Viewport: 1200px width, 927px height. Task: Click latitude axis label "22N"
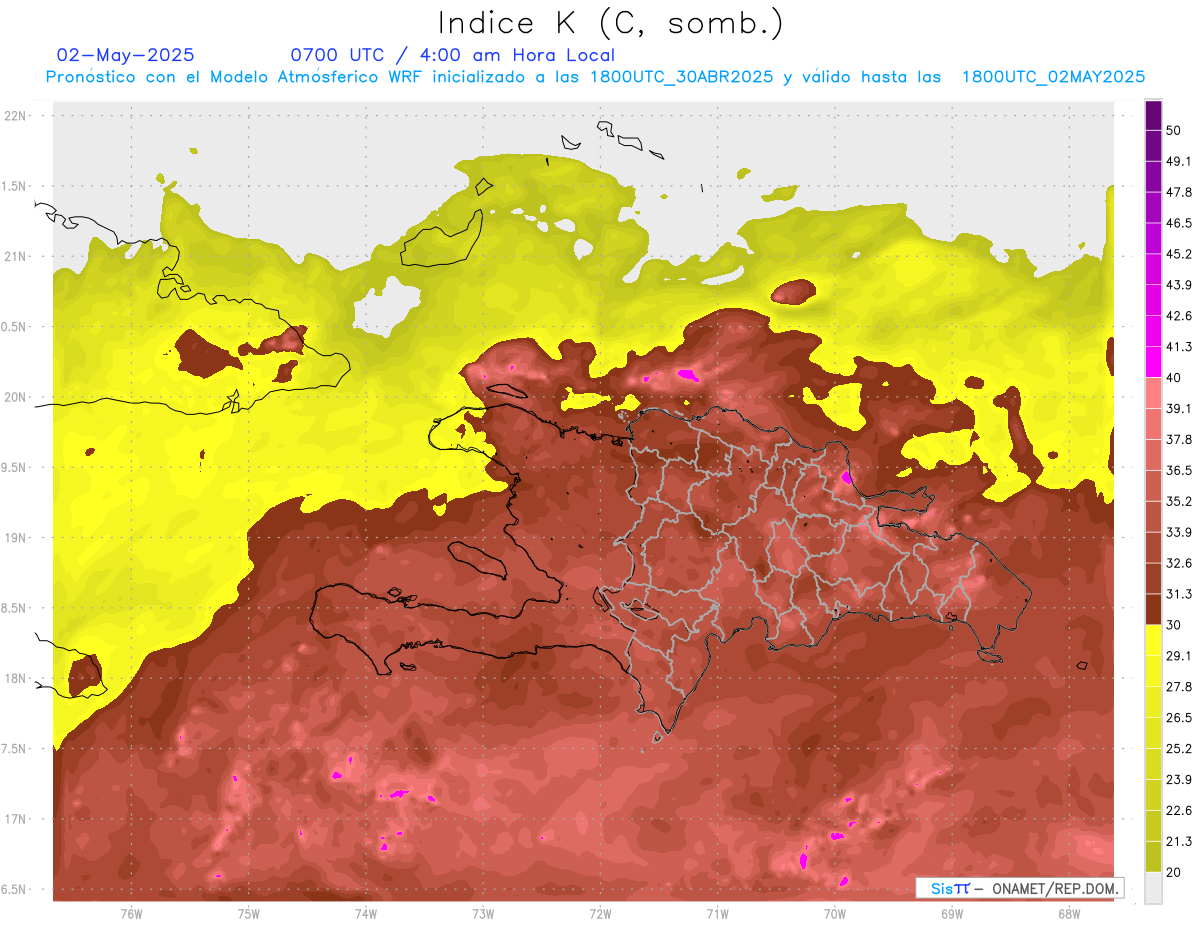click(15, 116)
